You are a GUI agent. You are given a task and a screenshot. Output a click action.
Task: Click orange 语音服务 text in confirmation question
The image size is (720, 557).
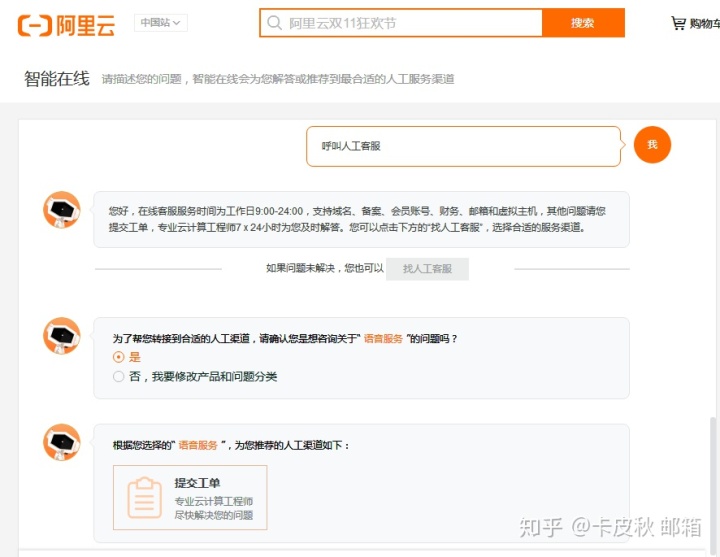point(383,339)
